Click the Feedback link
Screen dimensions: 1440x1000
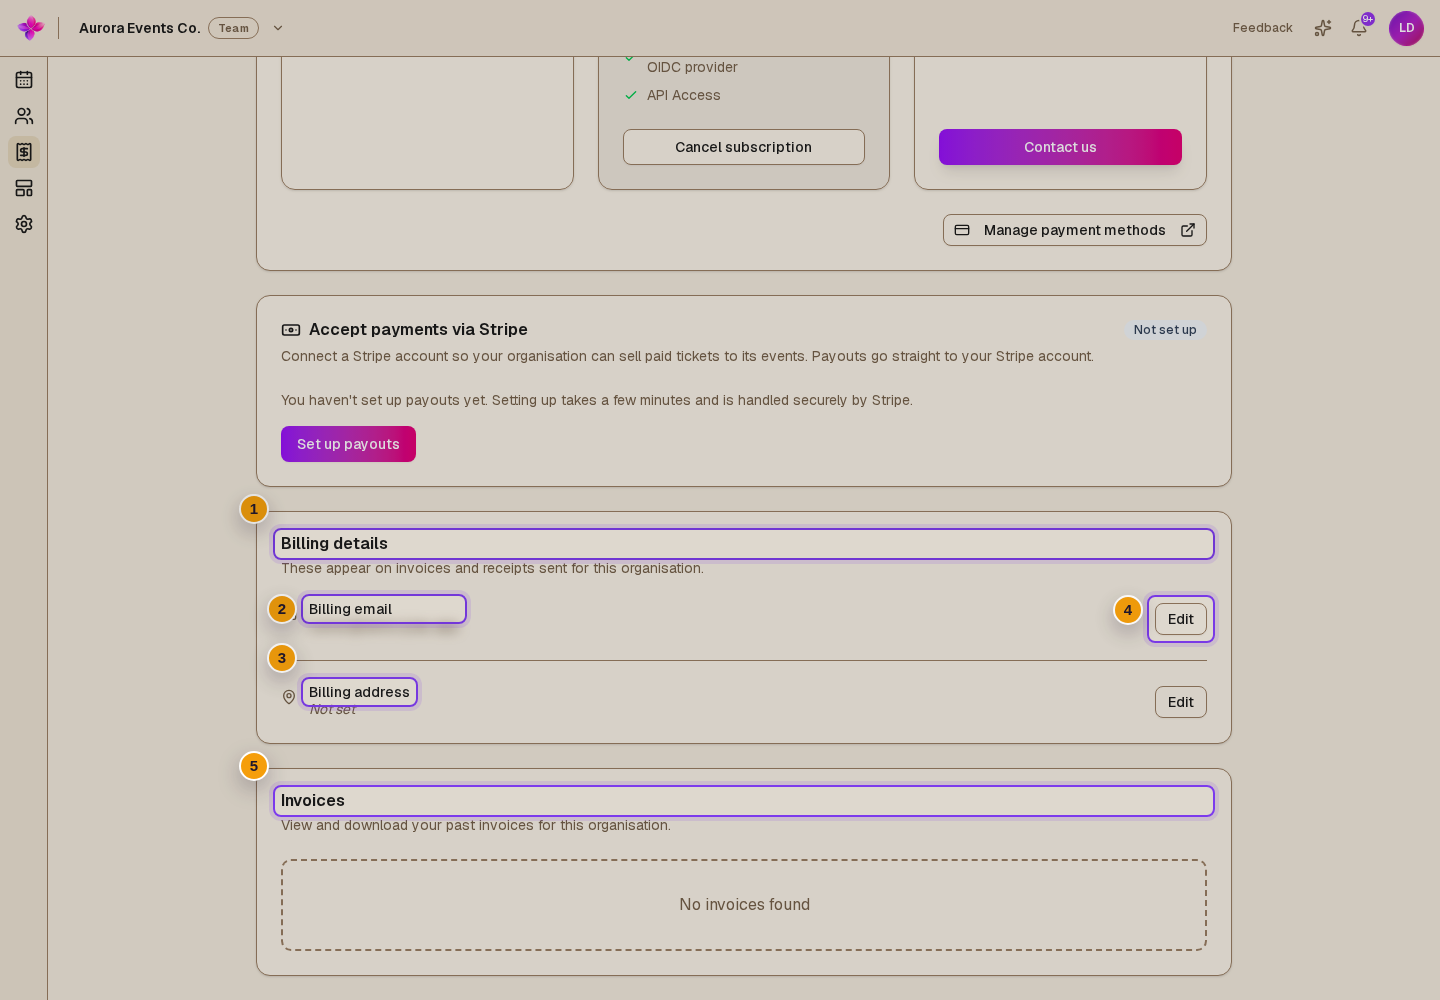point(1262,28)
